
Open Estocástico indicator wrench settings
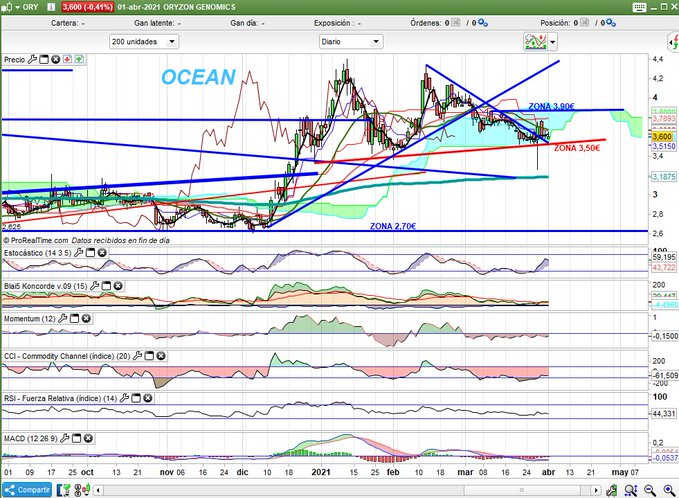tap(78, 252)
